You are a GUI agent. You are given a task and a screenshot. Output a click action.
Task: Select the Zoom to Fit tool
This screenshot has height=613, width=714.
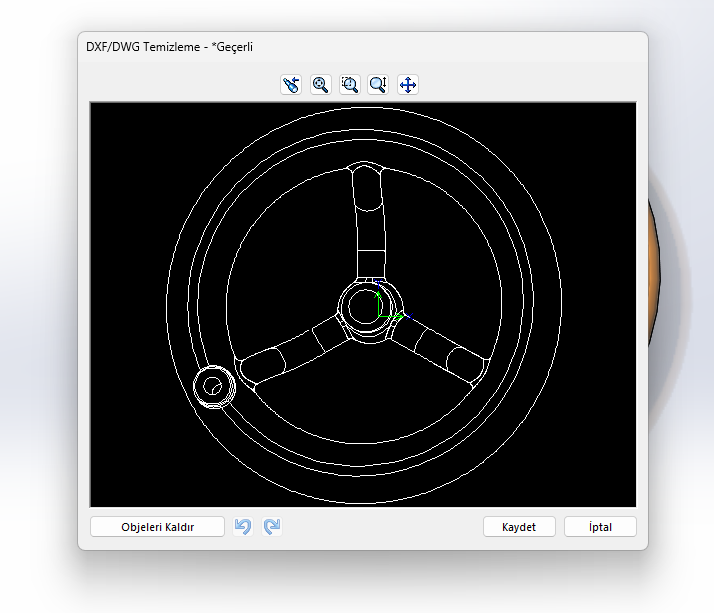coord(320,85)
